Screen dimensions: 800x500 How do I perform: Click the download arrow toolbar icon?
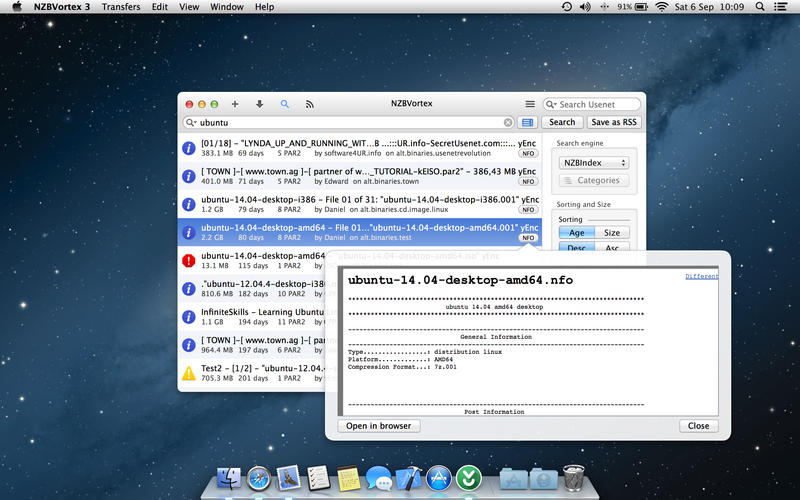point(260,104)
